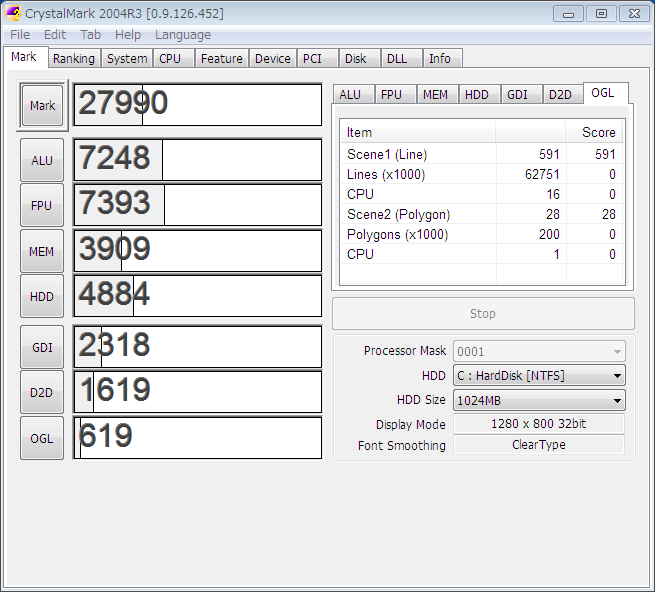
Task: Click the HDD score bar 4884
Action: 198,296
